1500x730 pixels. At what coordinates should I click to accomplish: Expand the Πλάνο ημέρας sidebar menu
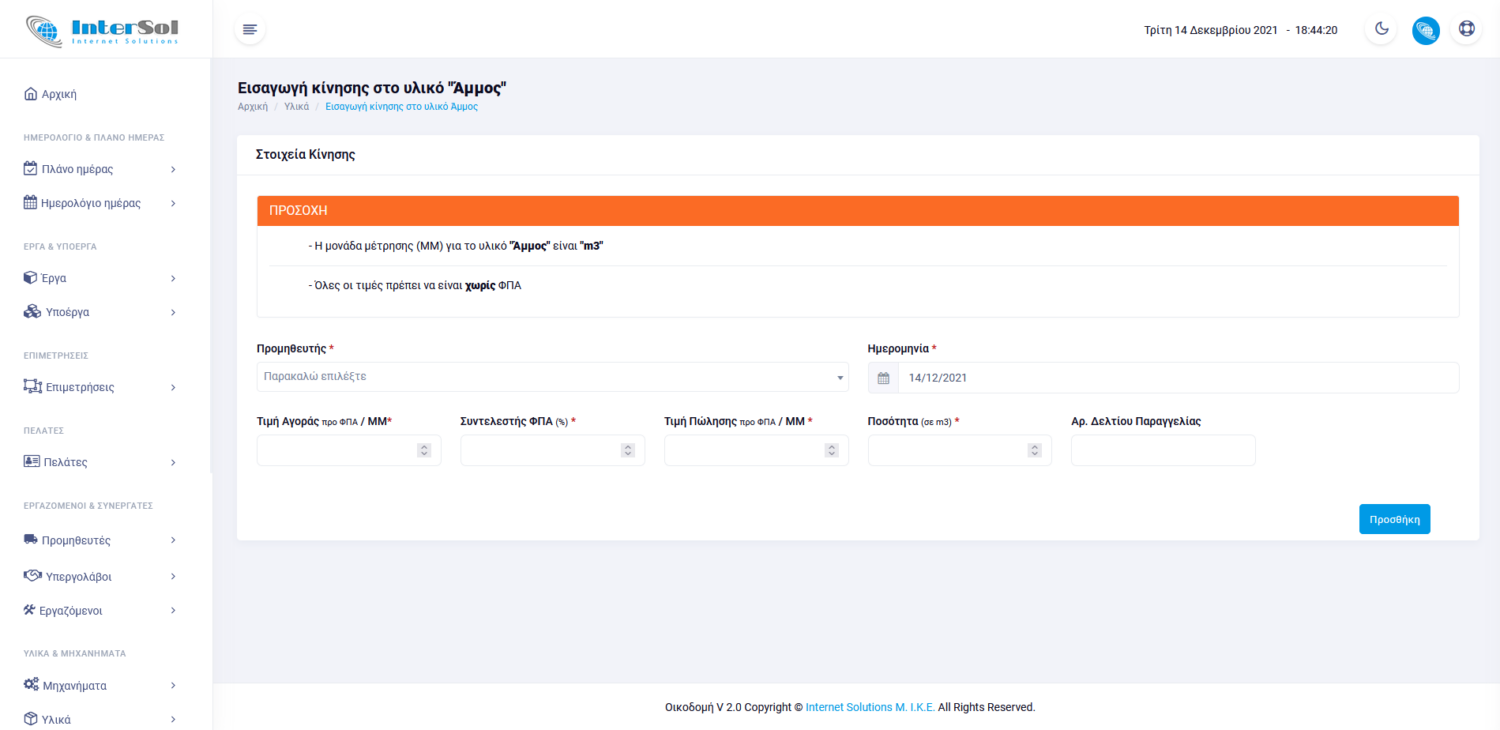100,169
